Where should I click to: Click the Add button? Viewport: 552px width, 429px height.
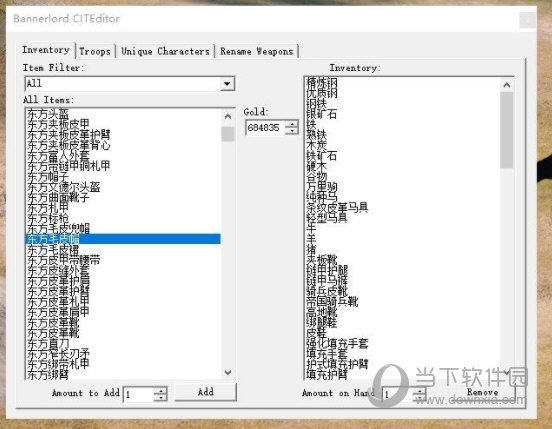(206, 392)
